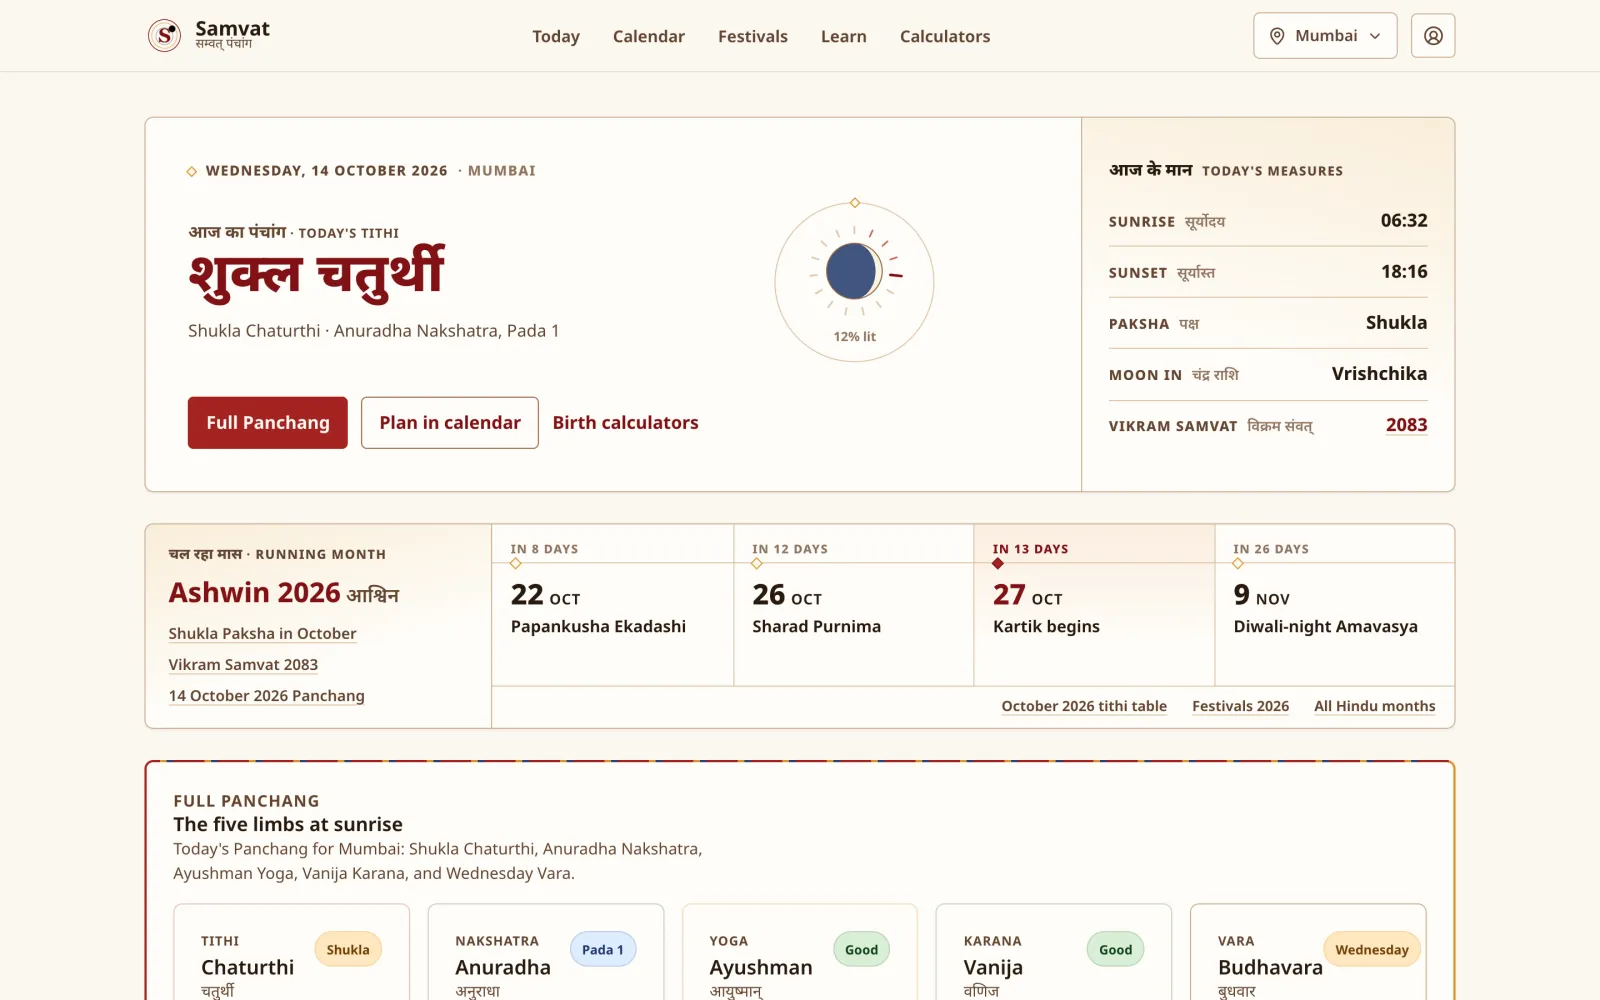The width and height of the screenshot is (1600, 1000).
Task: Click the शुक्ल चतुर्थी tithi heading
Action: pos(316,273)
